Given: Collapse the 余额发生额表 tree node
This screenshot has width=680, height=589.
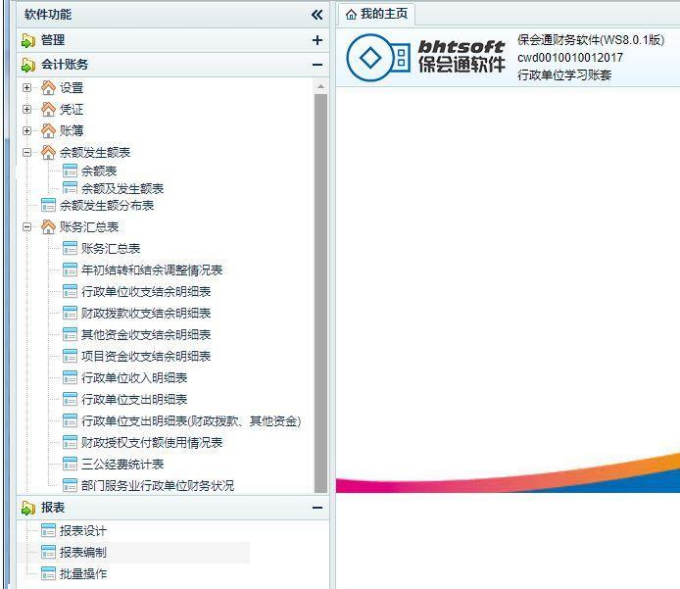Looking at the screenshot, I should coord(28,152).
